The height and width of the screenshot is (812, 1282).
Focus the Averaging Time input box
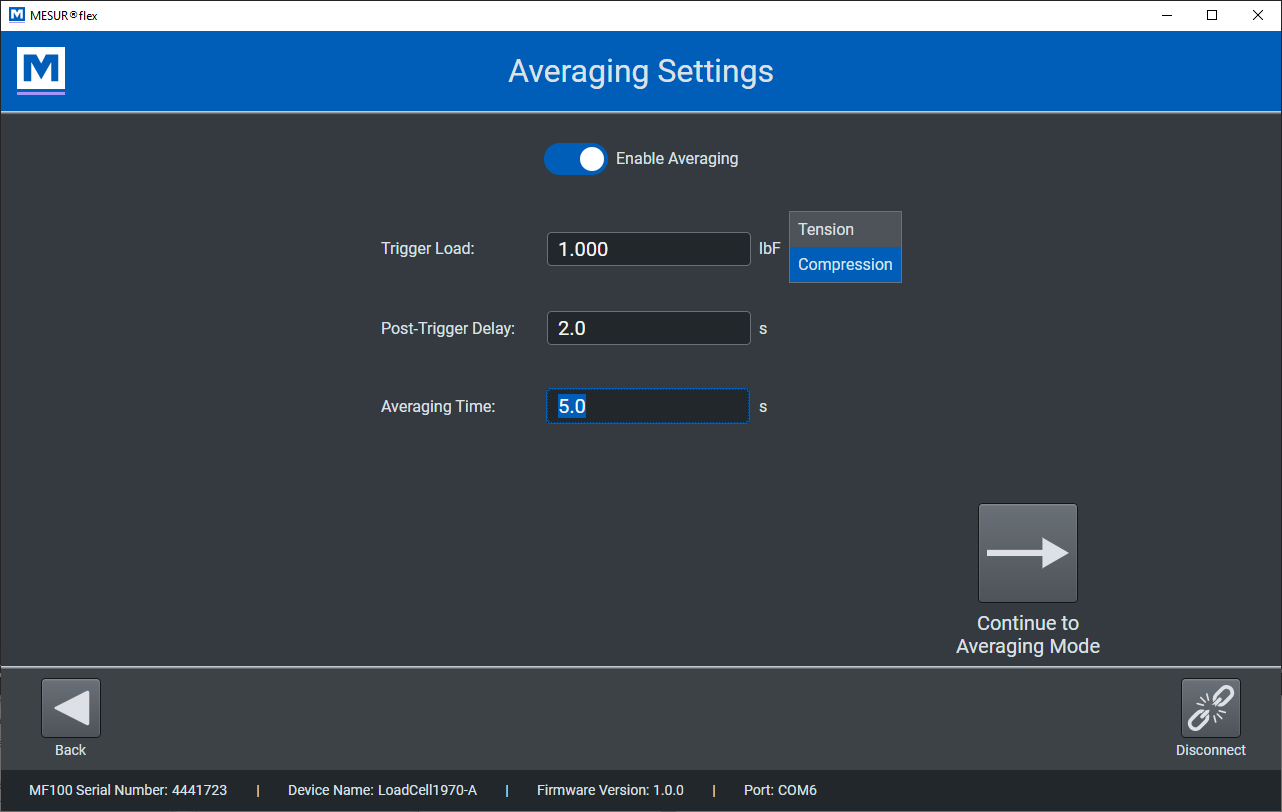point(648,406)
